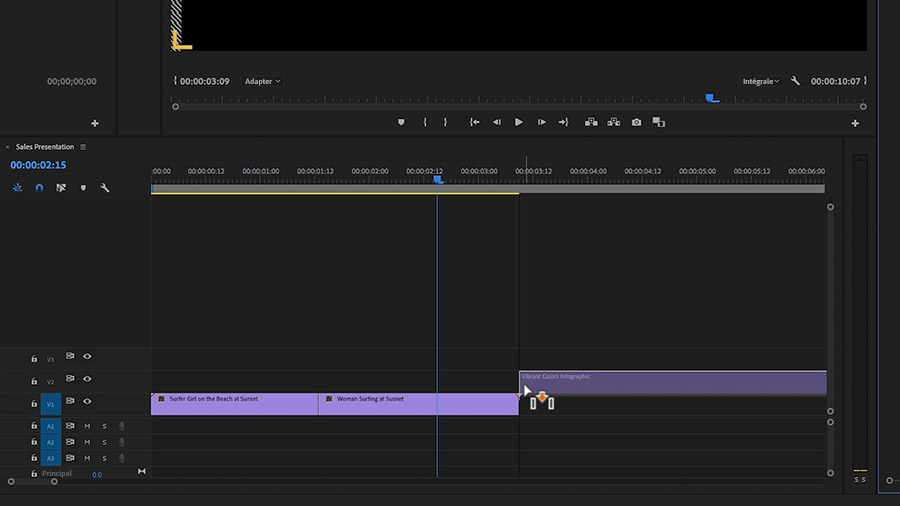
Task: Toggle lock on track V1
Action: (34, 404)
